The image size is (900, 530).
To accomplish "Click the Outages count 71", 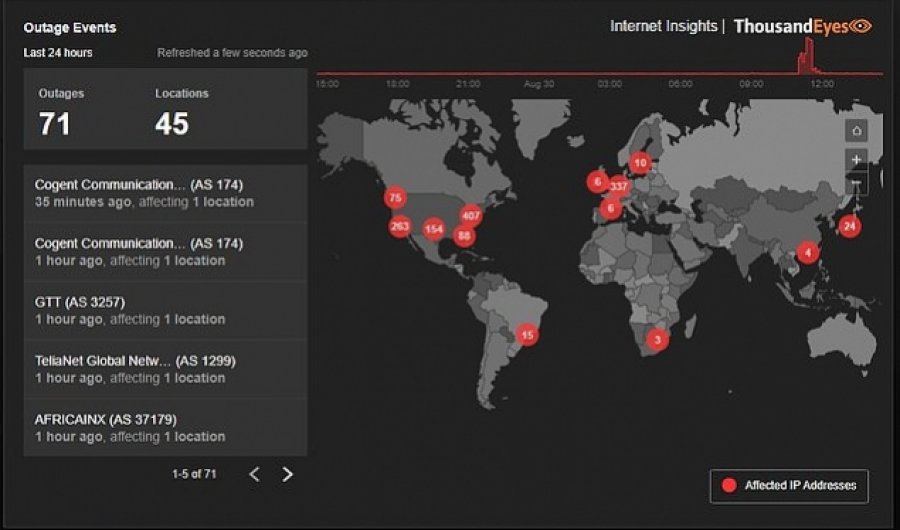I will pos(55,123).
